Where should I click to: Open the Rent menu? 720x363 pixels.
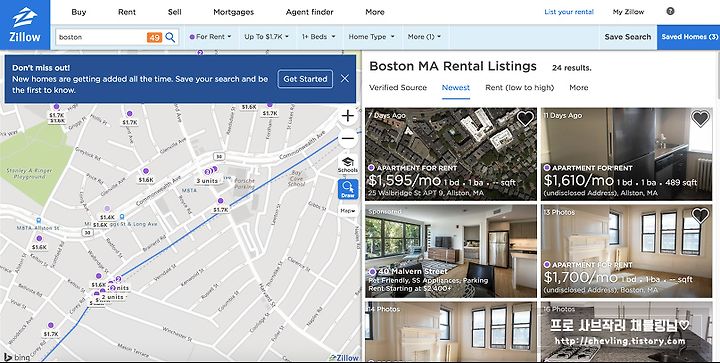(127, 12)
